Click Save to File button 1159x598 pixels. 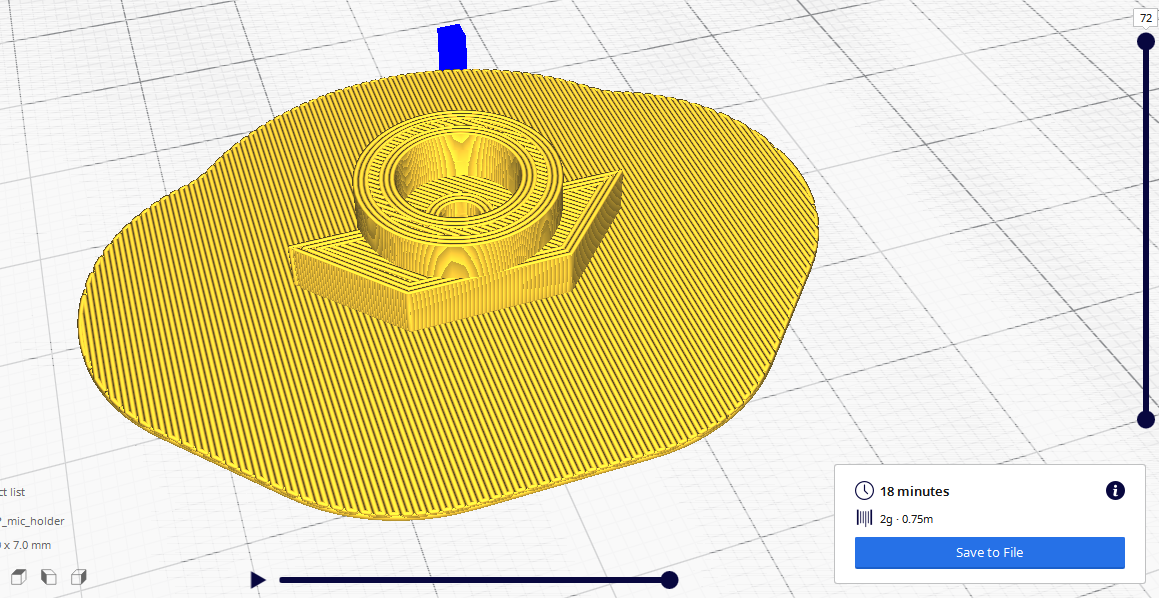989,553
